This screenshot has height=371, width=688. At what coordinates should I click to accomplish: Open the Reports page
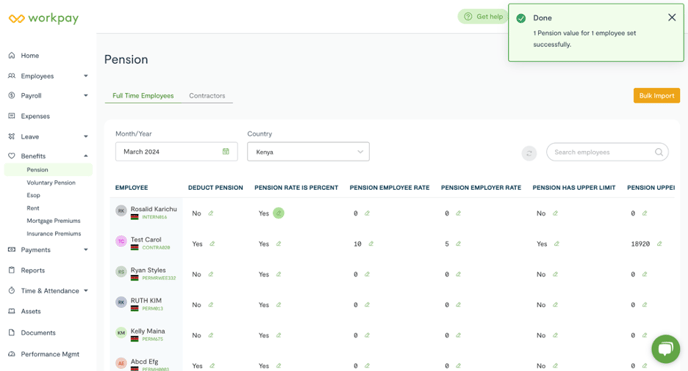tap(32, 270)
